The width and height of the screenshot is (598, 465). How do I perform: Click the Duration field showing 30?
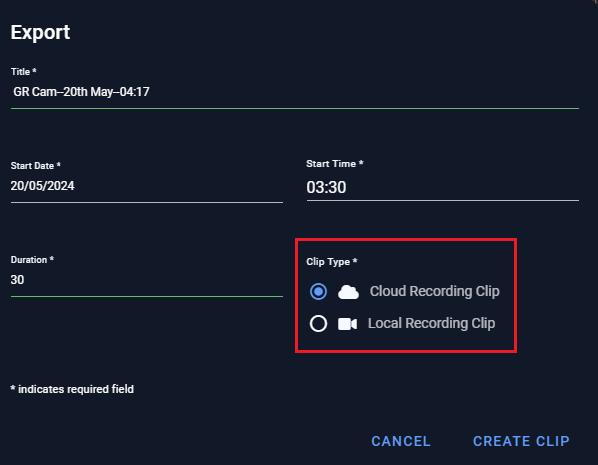click(x=147, y=280)
